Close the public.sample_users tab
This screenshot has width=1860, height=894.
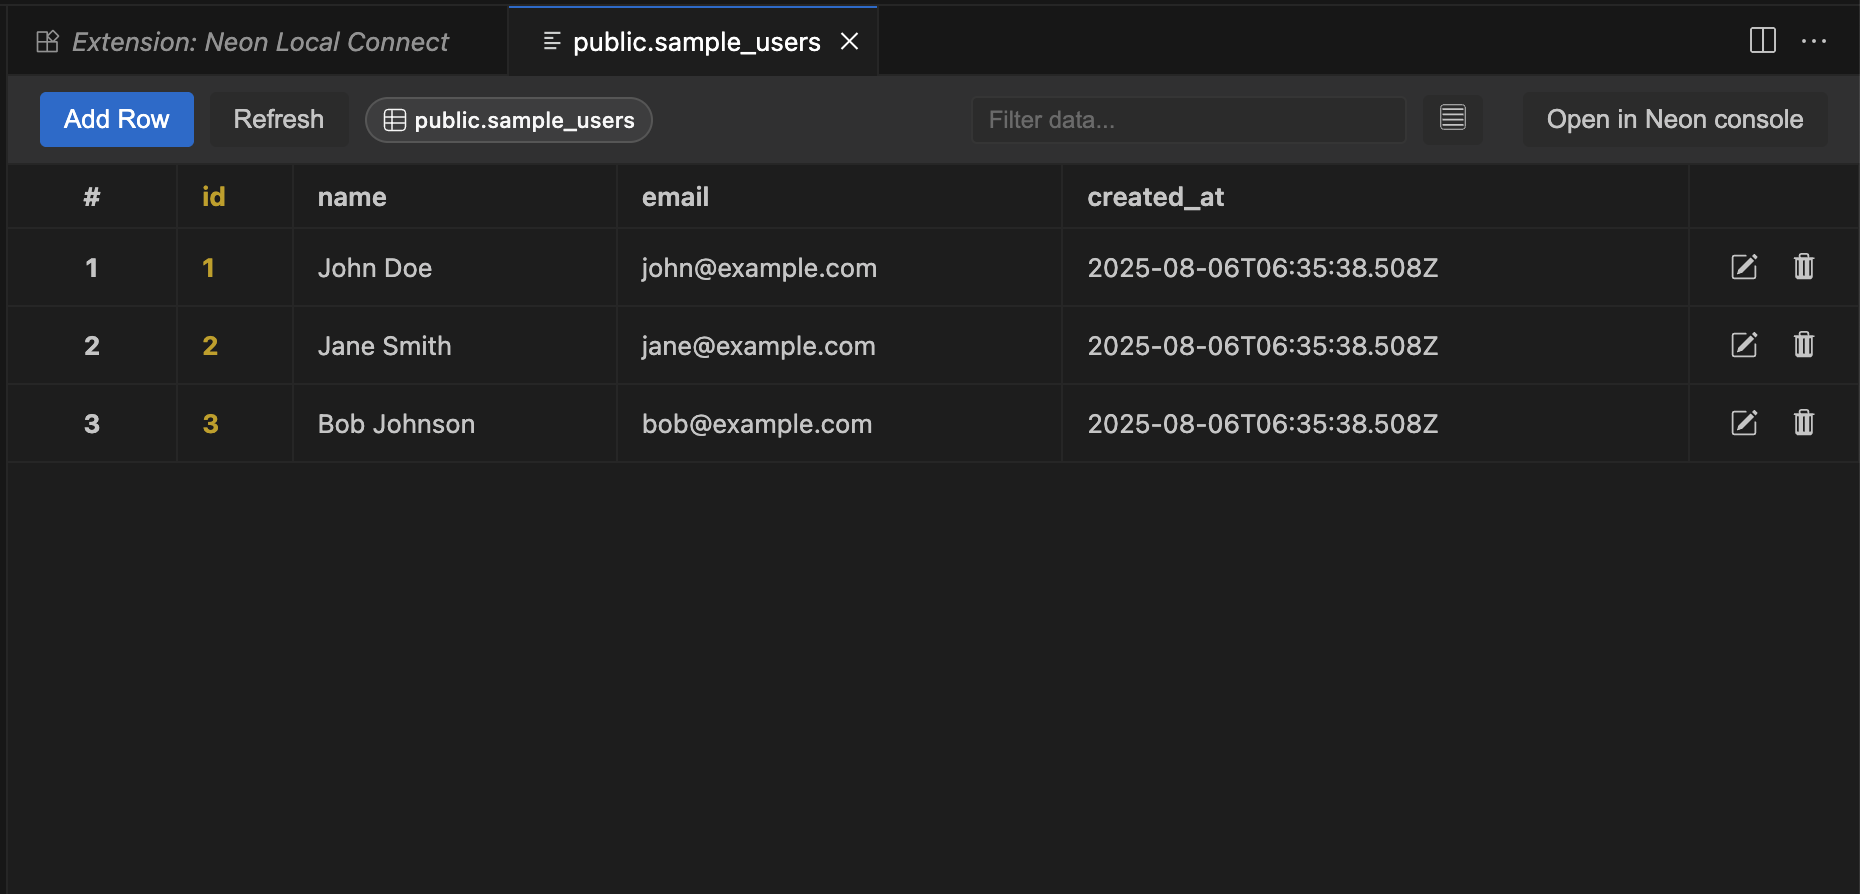click(849, 41)
